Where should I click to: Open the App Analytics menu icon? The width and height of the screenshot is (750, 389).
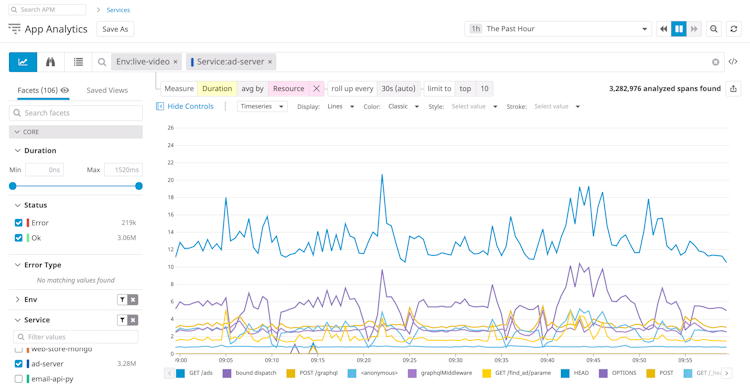pos(14,29)
